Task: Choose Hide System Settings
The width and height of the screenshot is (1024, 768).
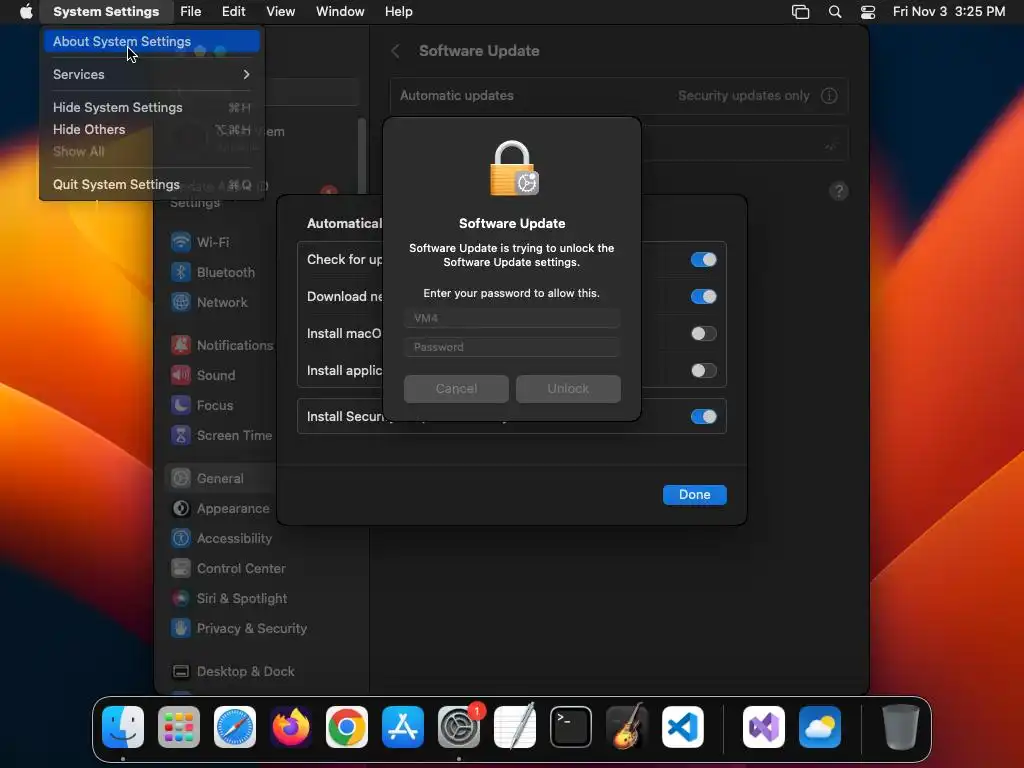Action: (152, 107)
